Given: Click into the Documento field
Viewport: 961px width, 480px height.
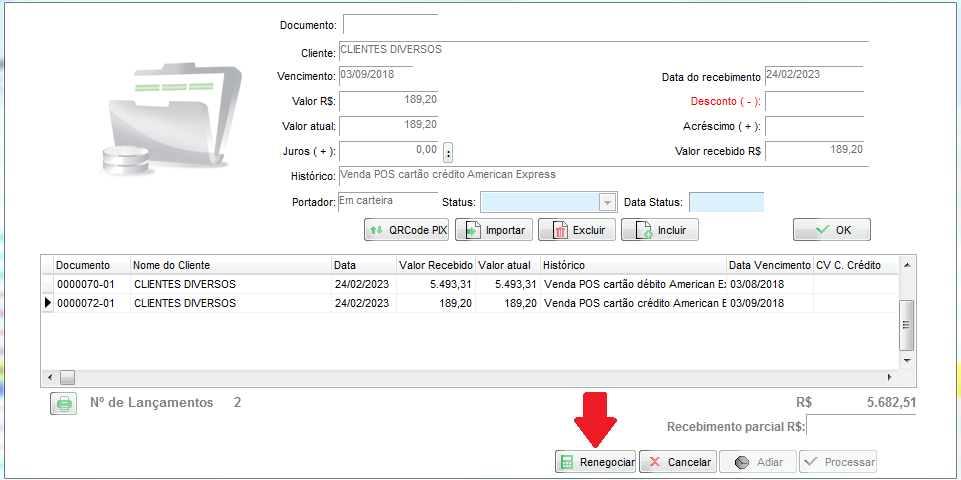Looking at the screenshot, I should [x=390, y=24].
